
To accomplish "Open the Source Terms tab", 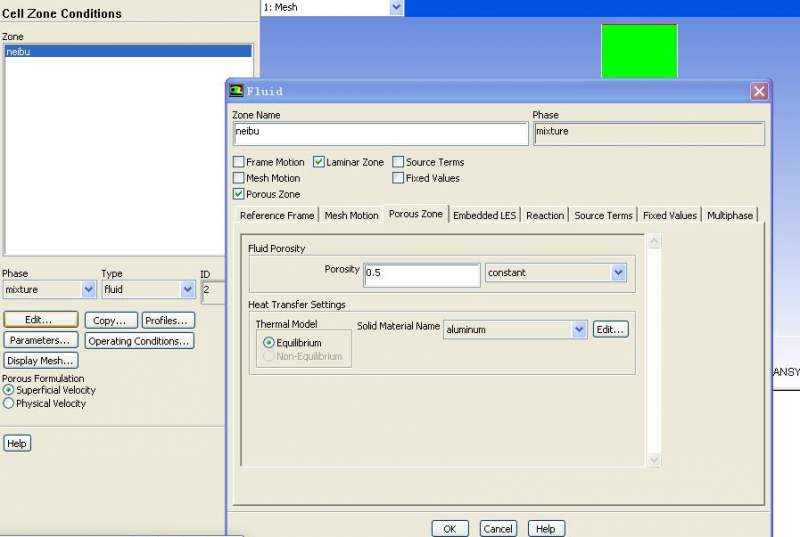I will [x=603, y=215].
